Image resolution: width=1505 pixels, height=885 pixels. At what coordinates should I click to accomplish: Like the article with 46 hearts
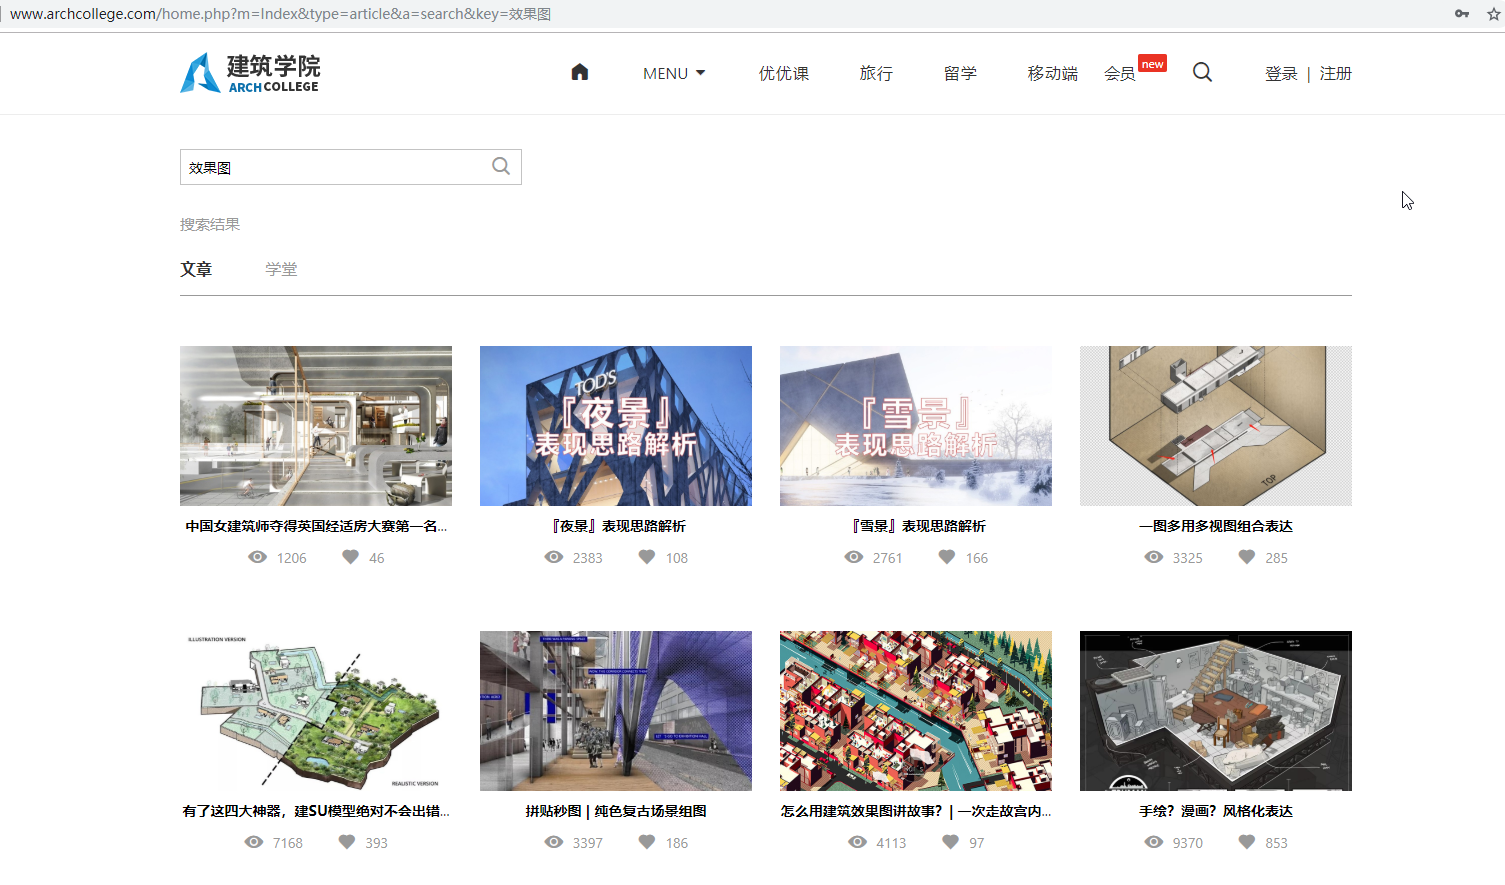[x=351, y=557]
